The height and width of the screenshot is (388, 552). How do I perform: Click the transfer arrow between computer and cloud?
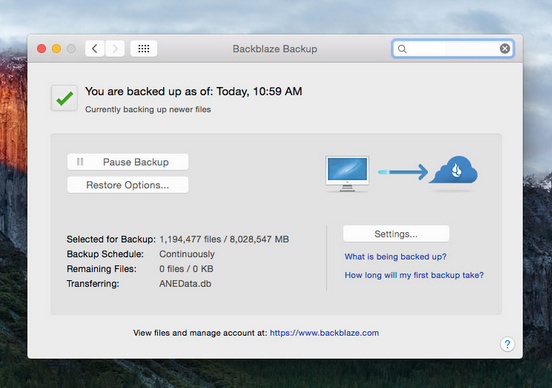[x=403, y=172]
